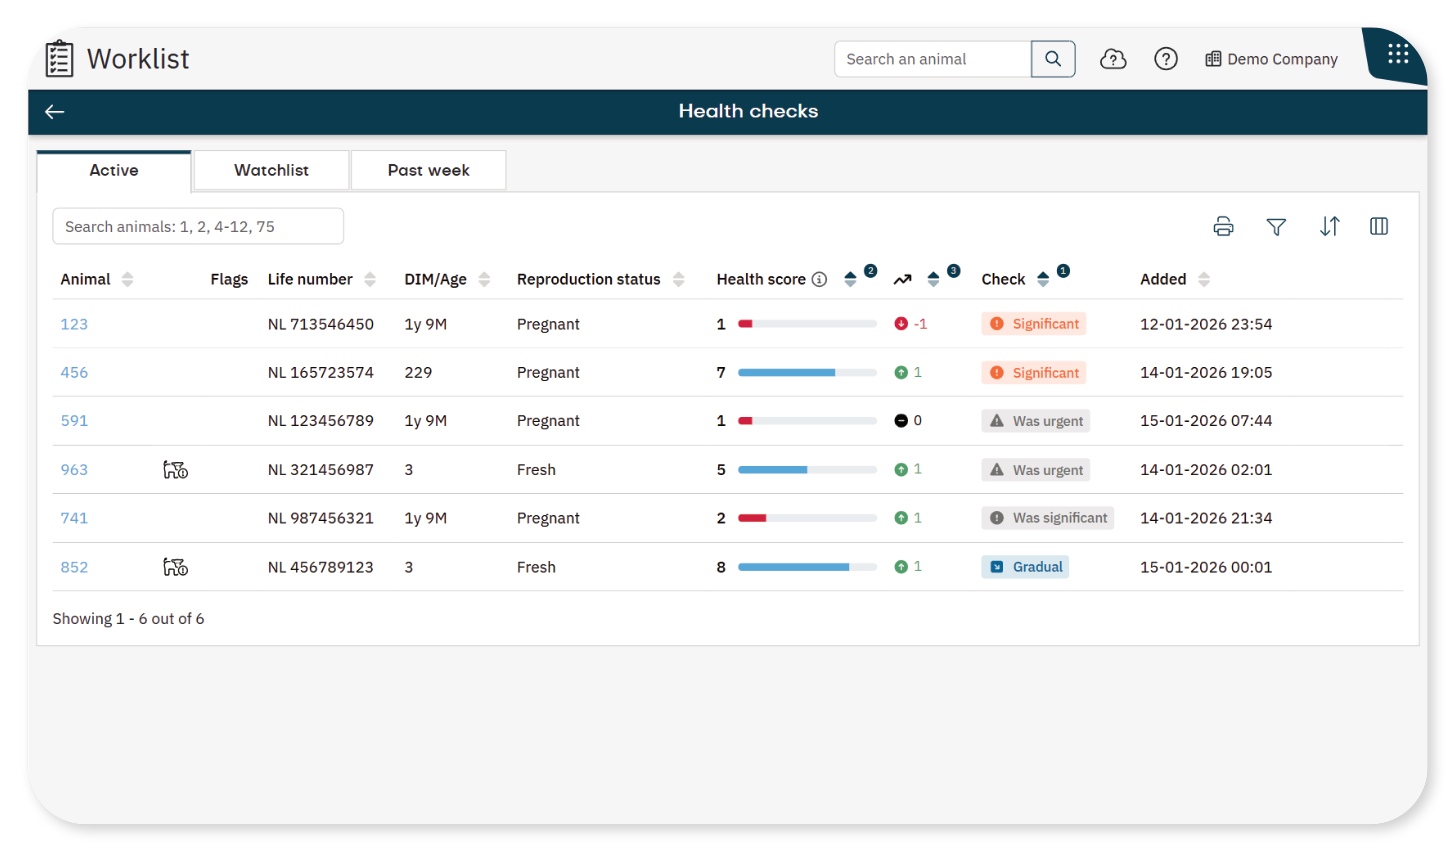Viewport: 1453px width, 852px height.
Task: Click the magnifier search button
Action: pos(1053,59)
